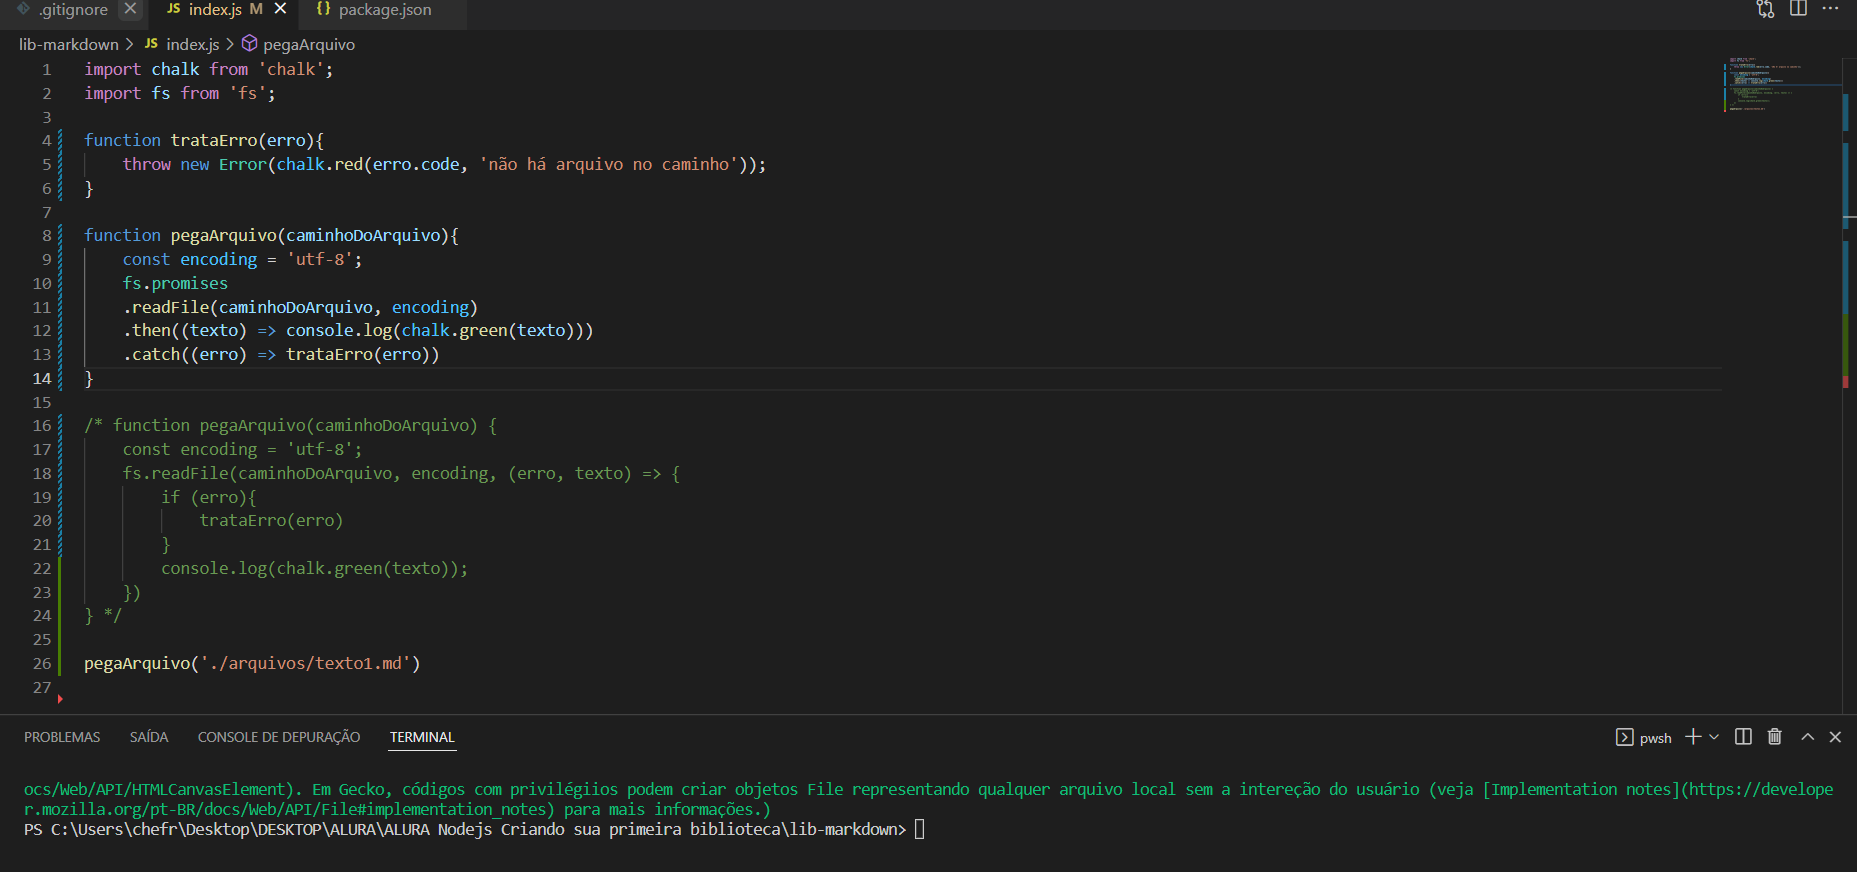Click the JS file icon on the index.js tab
The height and width of the screenshot is (872, 1857).
174,9
